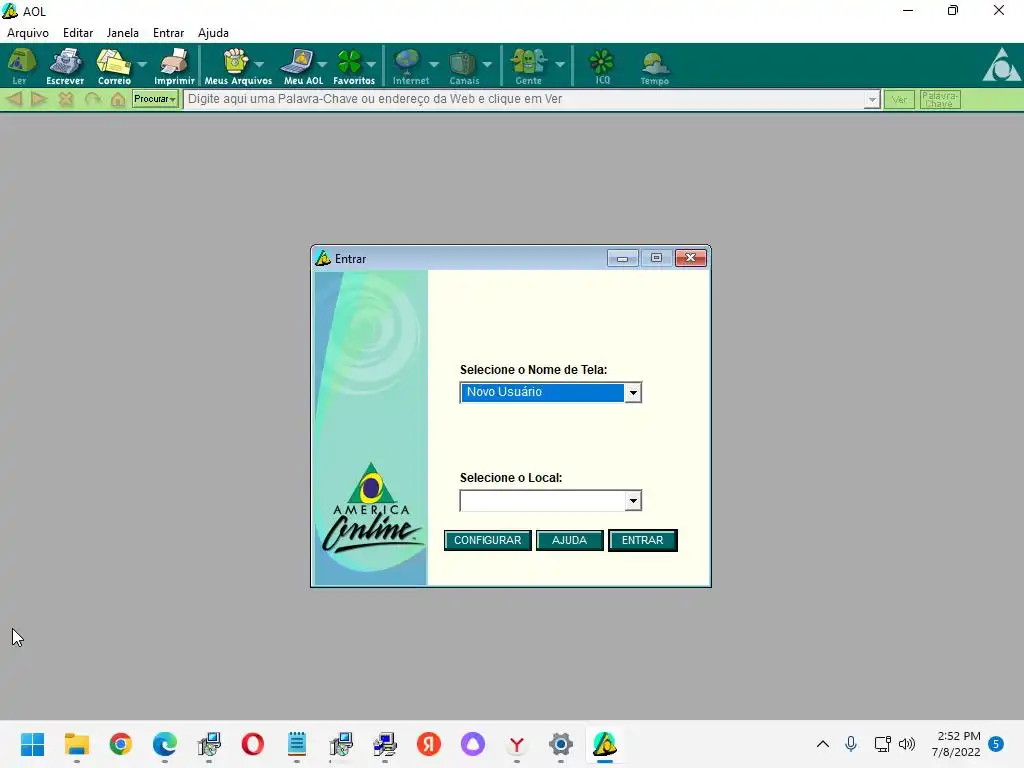Open the Windows Start menu
Viewport: 1024px width, 768px height.
pyautogui.click(x=32, y=744)
